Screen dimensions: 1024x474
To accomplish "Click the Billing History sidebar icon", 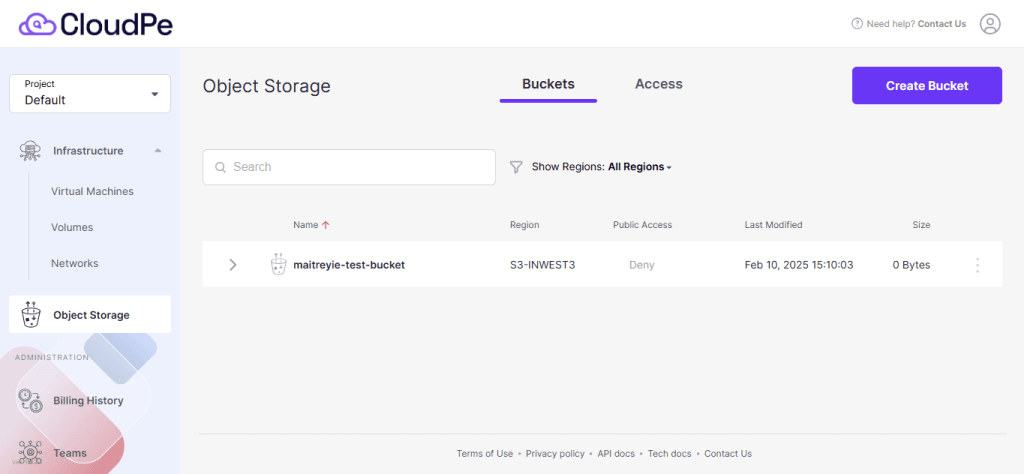I will (x=31, y=401).
